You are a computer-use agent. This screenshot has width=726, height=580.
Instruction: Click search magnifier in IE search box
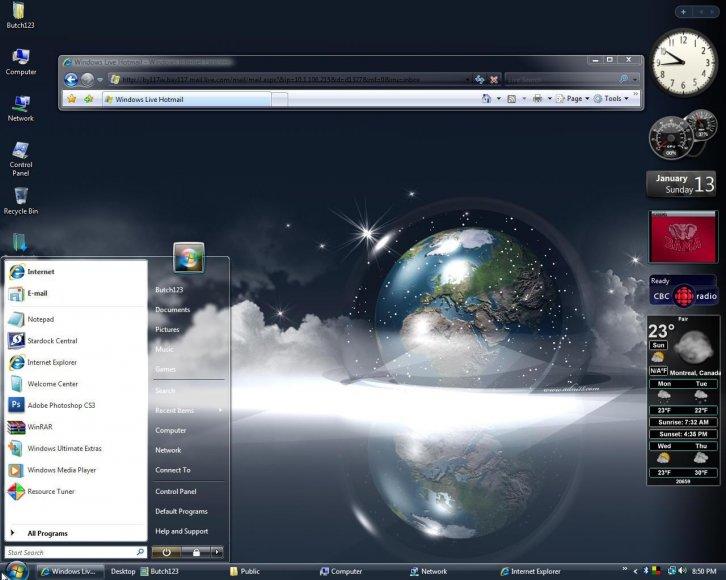click(624, 80)
